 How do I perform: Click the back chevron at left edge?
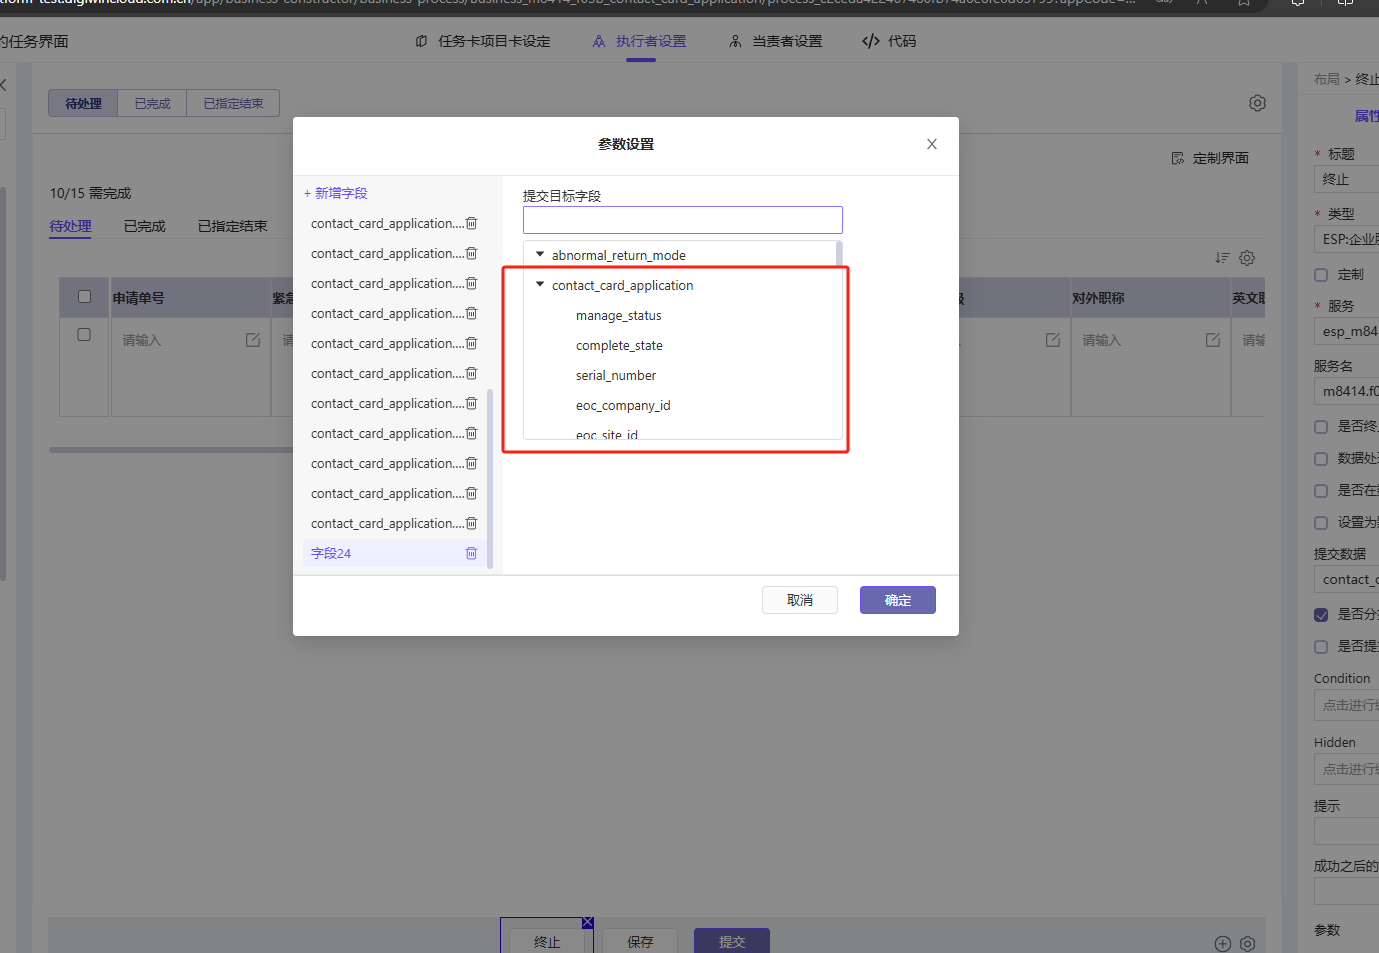3,85
